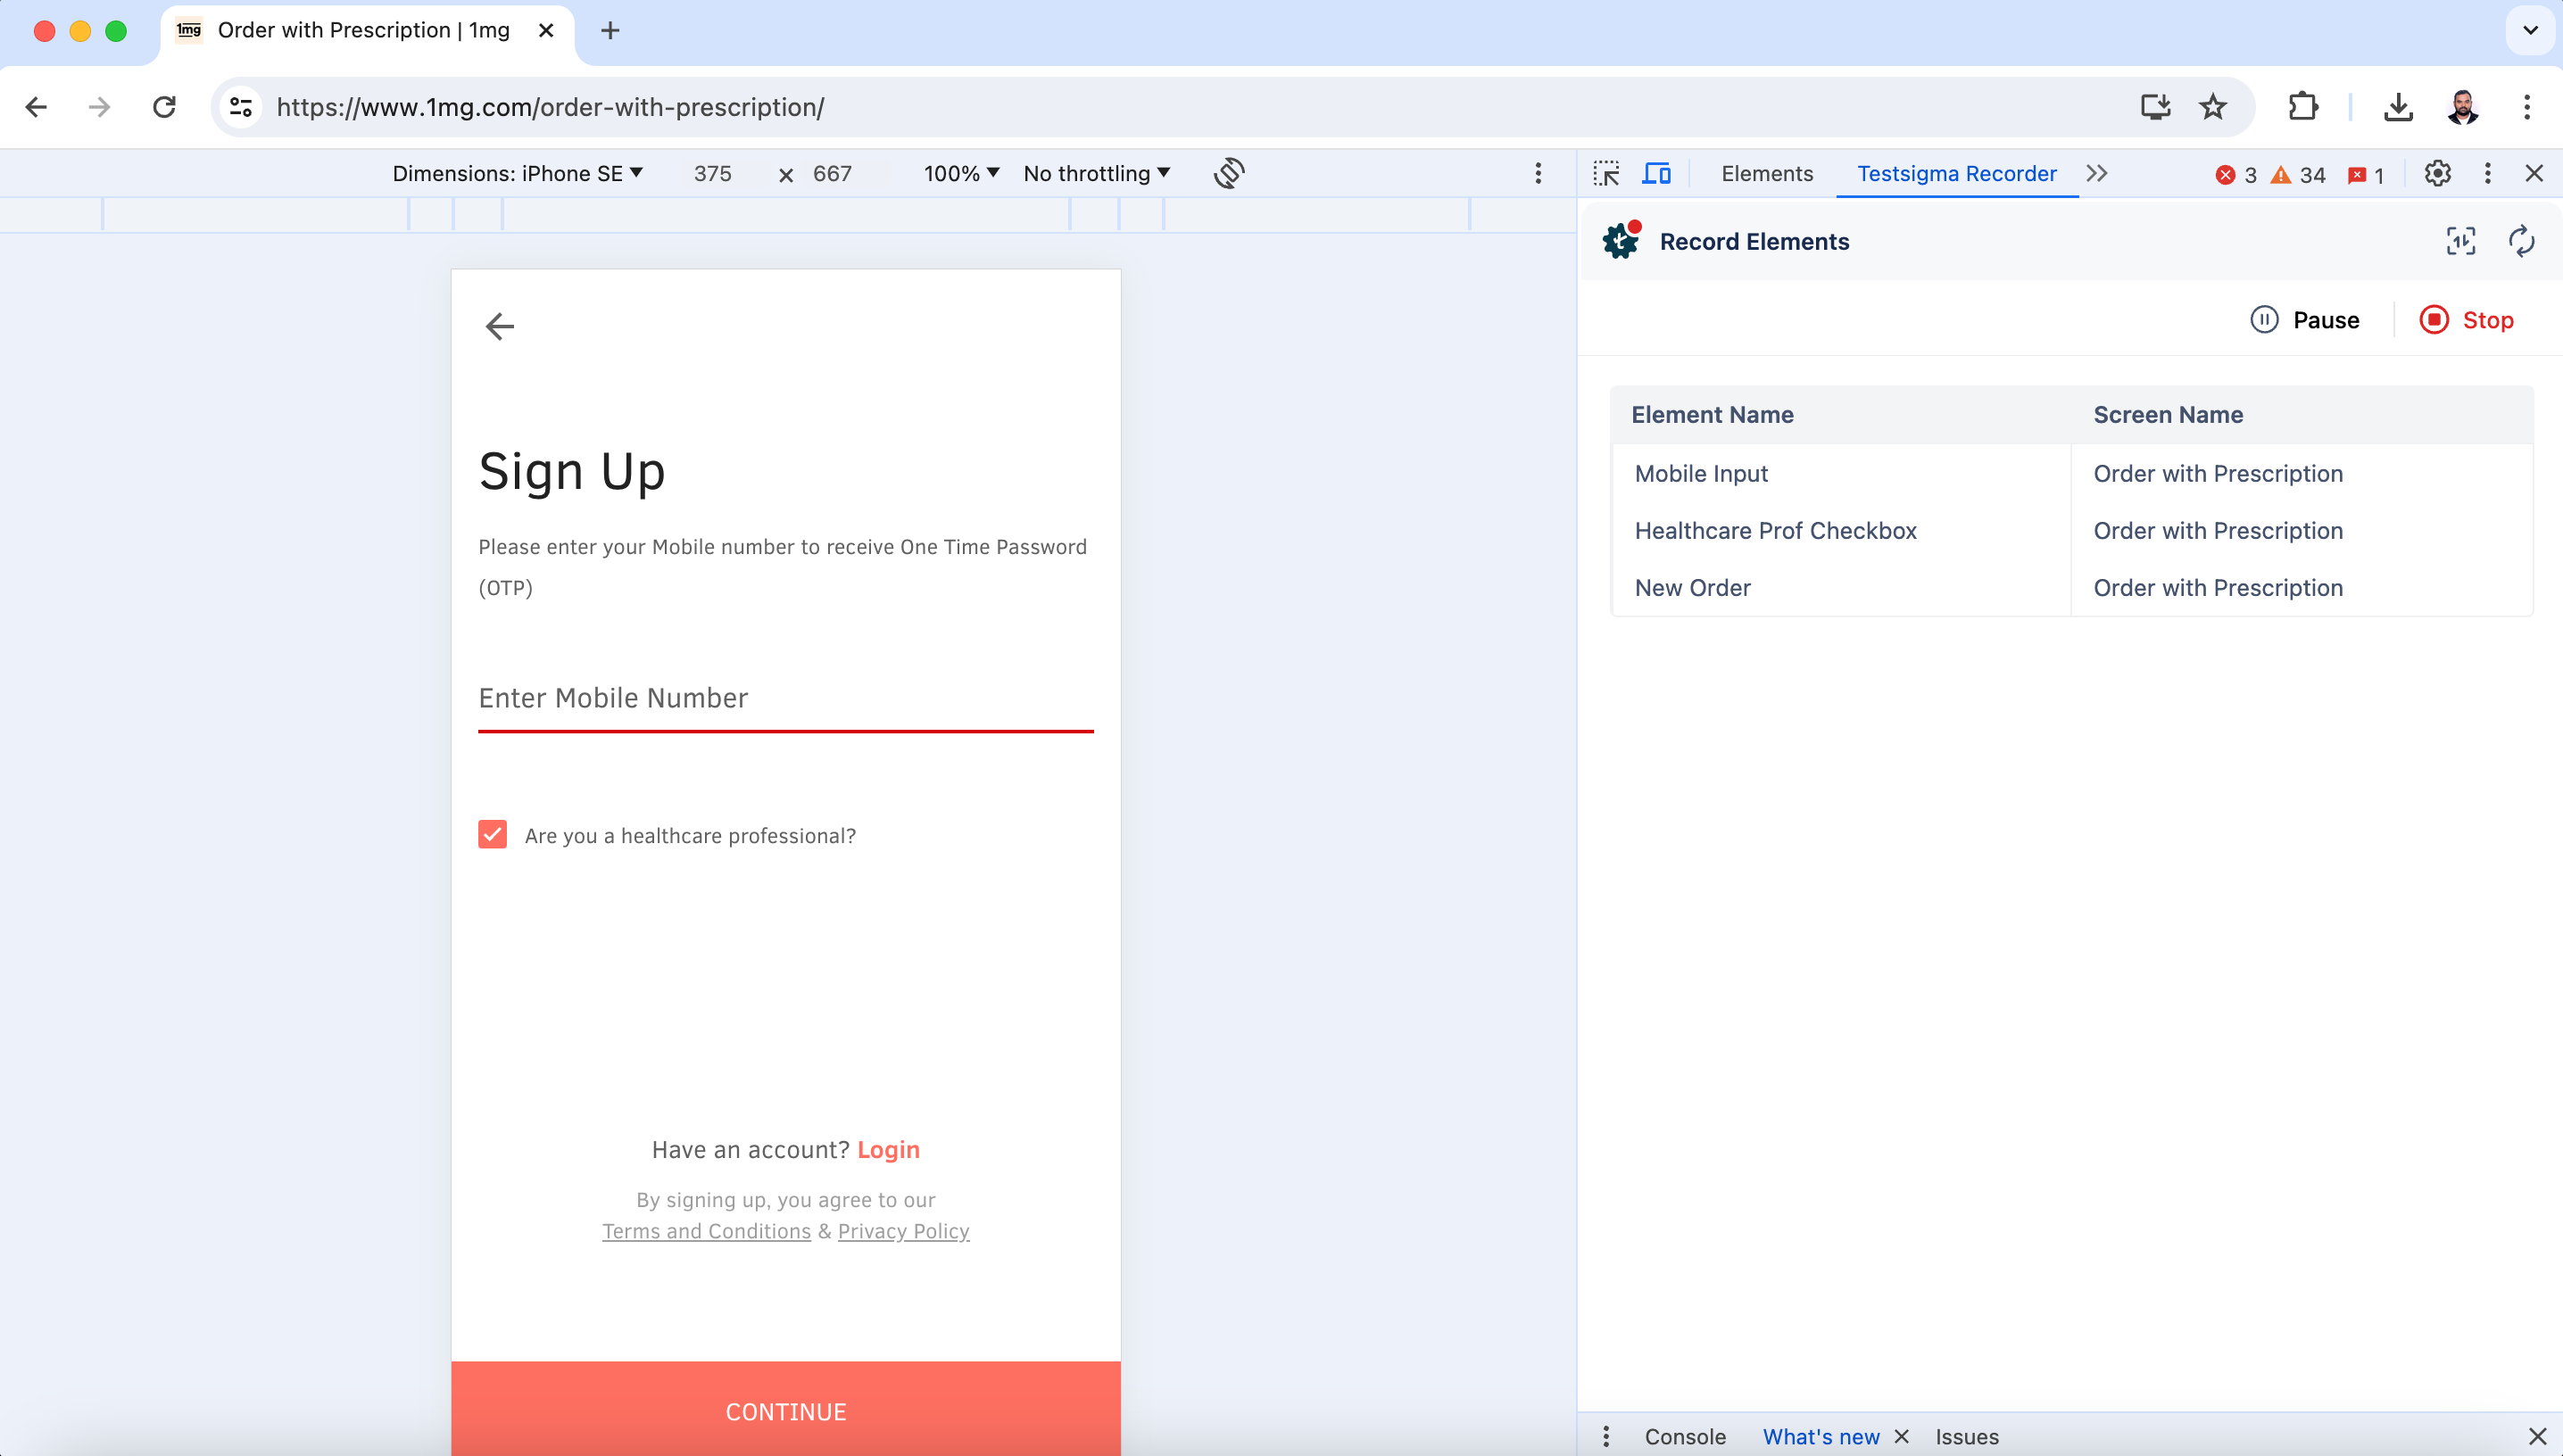Click the Testsigma capture element icon
This screenshot has height=1456, width=2563.
coord(2461,241)
